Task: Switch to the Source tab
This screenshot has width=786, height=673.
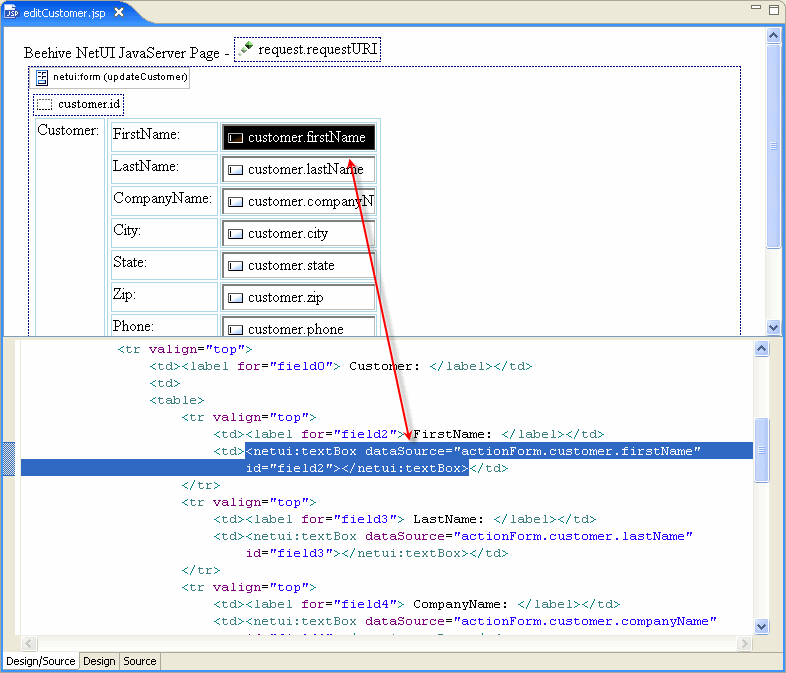Action: [140, 661]
